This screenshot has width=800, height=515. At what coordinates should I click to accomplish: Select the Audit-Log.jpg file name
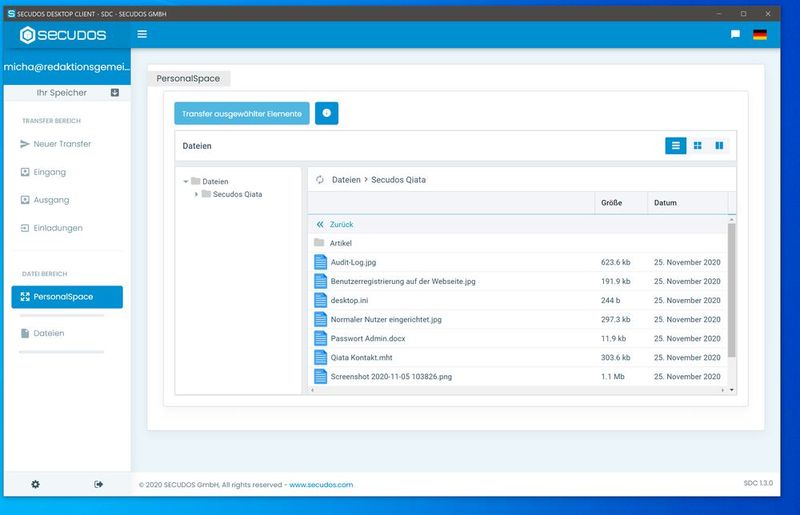353,262
